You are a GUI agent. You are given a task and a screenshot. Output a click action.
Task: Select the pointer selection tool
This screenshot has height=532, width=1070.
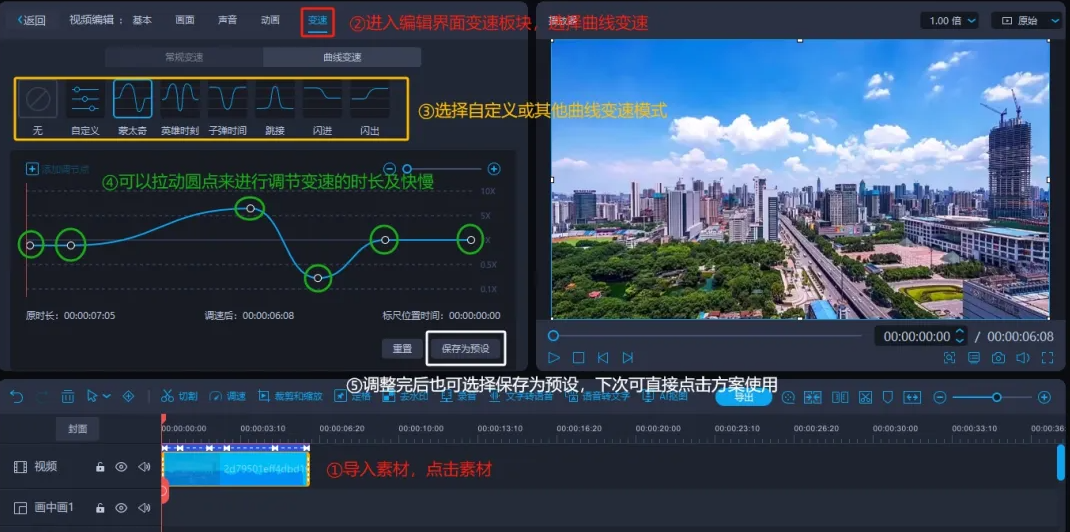[92, 396]
